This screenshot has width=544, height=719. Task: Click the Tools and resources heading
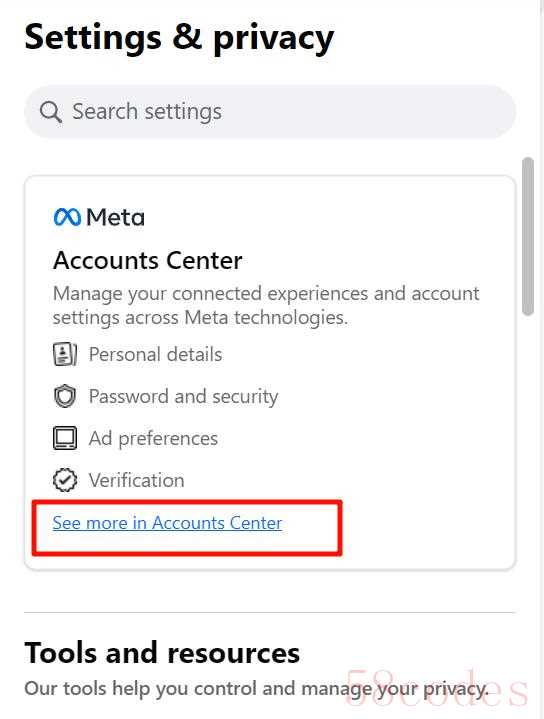(162, 653)
